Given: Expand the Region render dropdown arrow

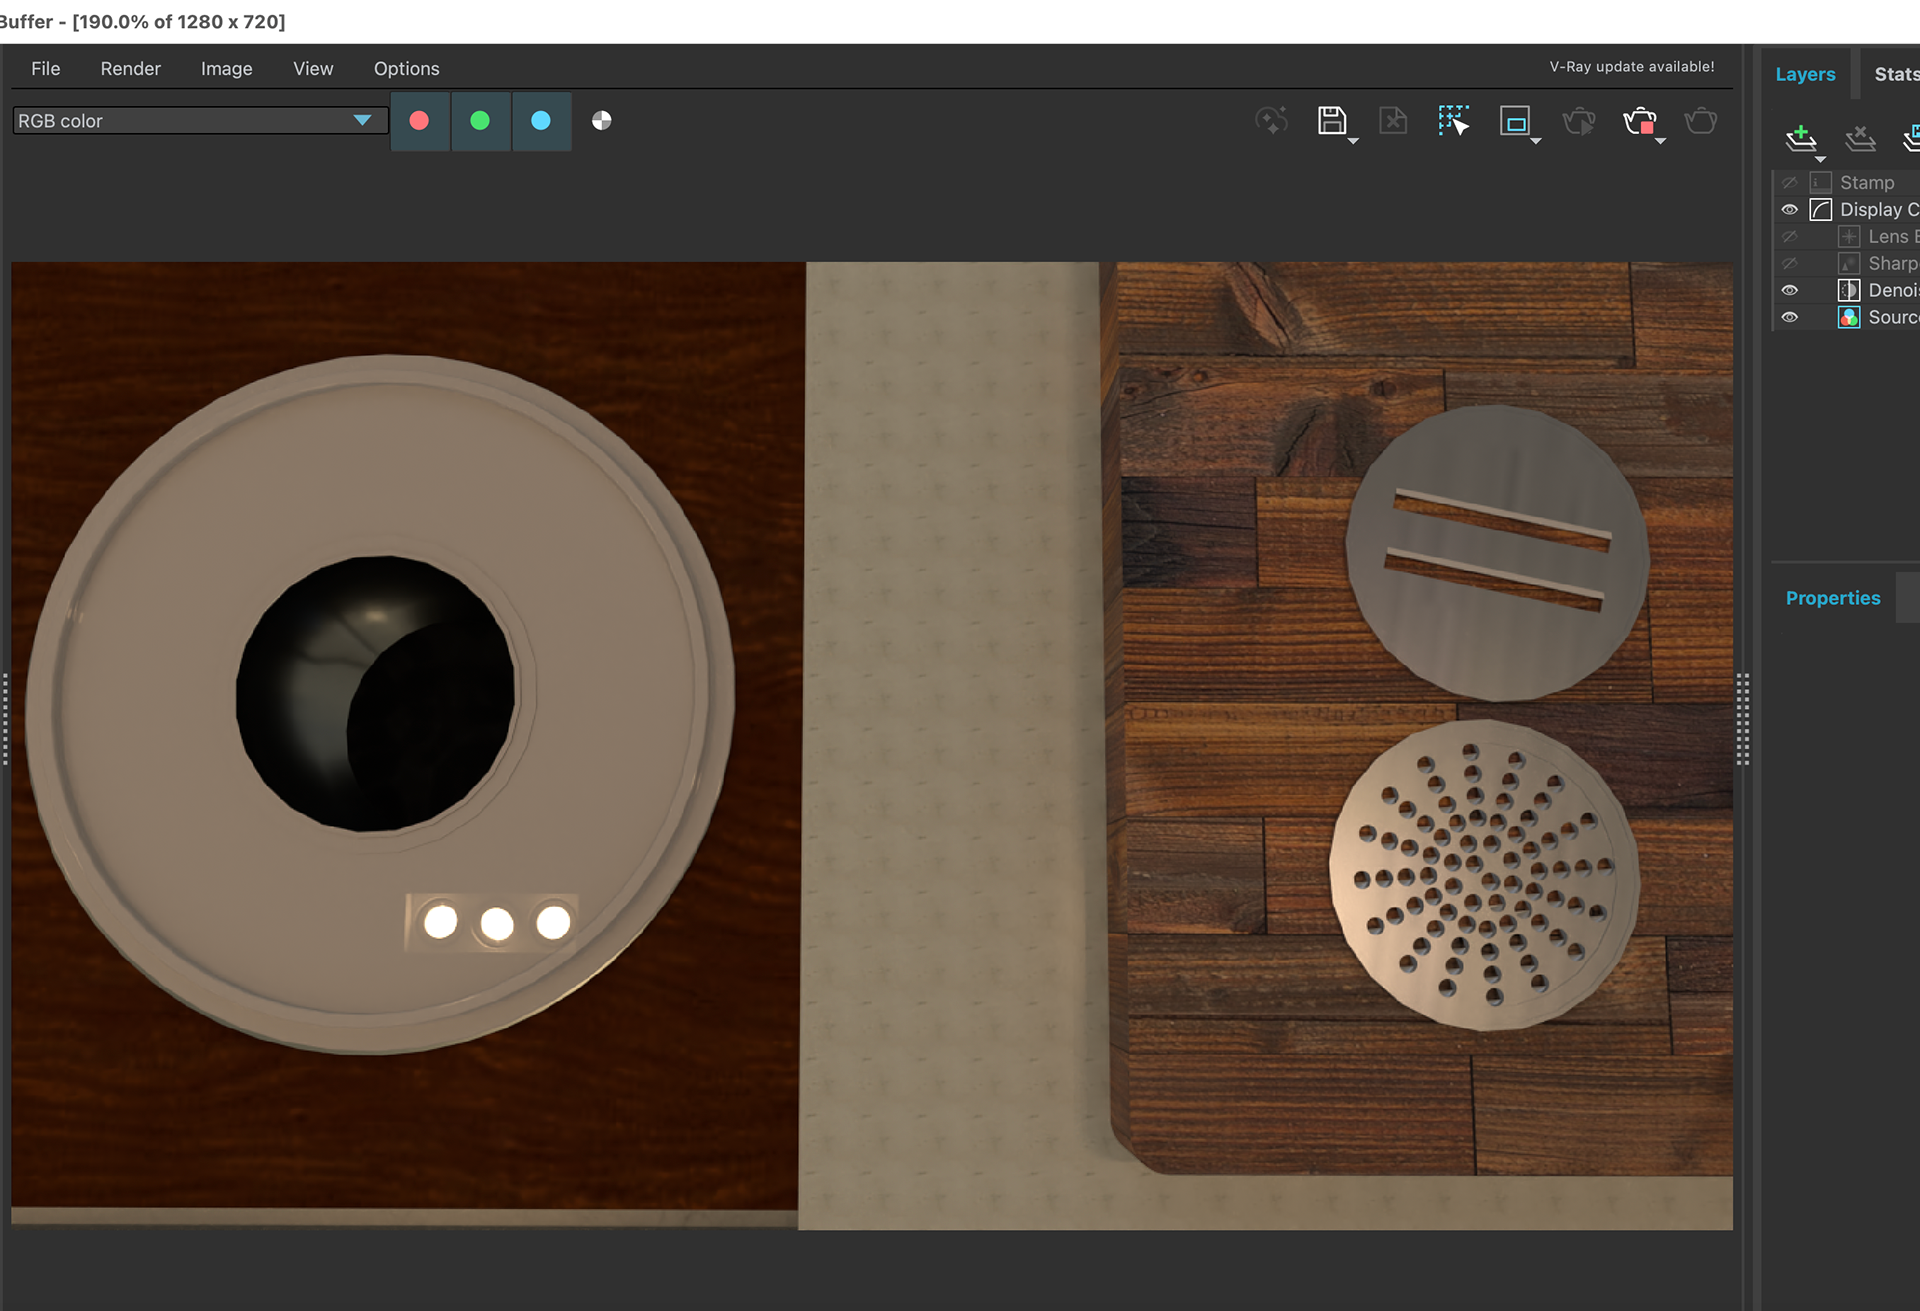Looking at the screenshot, I should click(x=1536, y=142).
